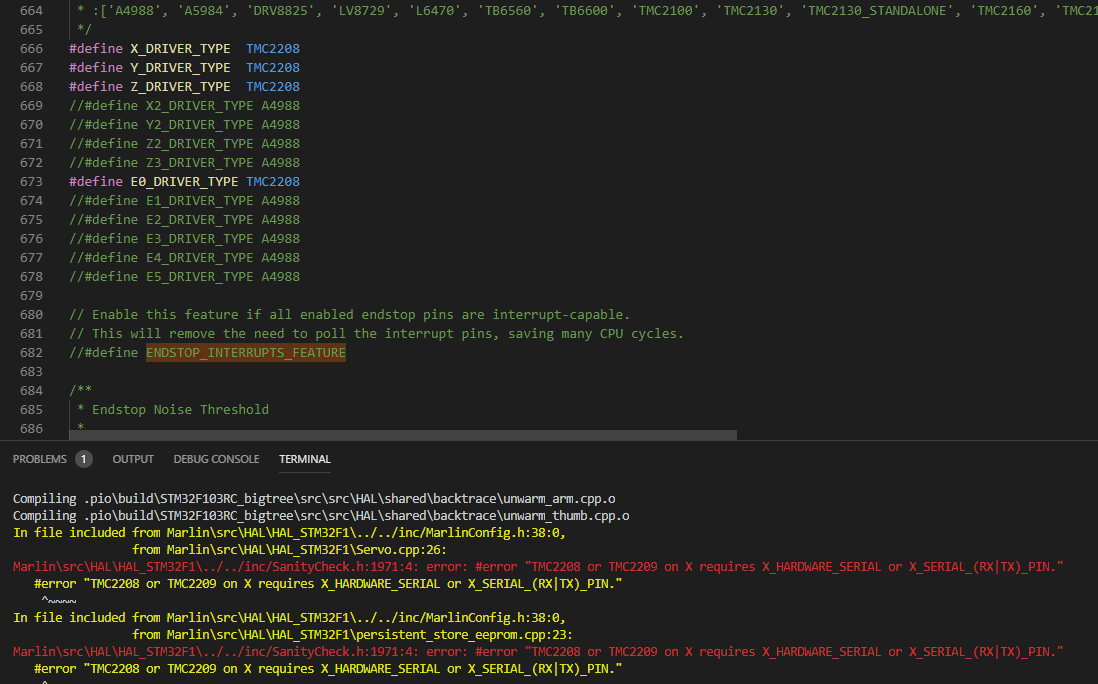
Task: Click commented E2_DRIVER_TYPE A4988 line
Action: pos(184,219)
